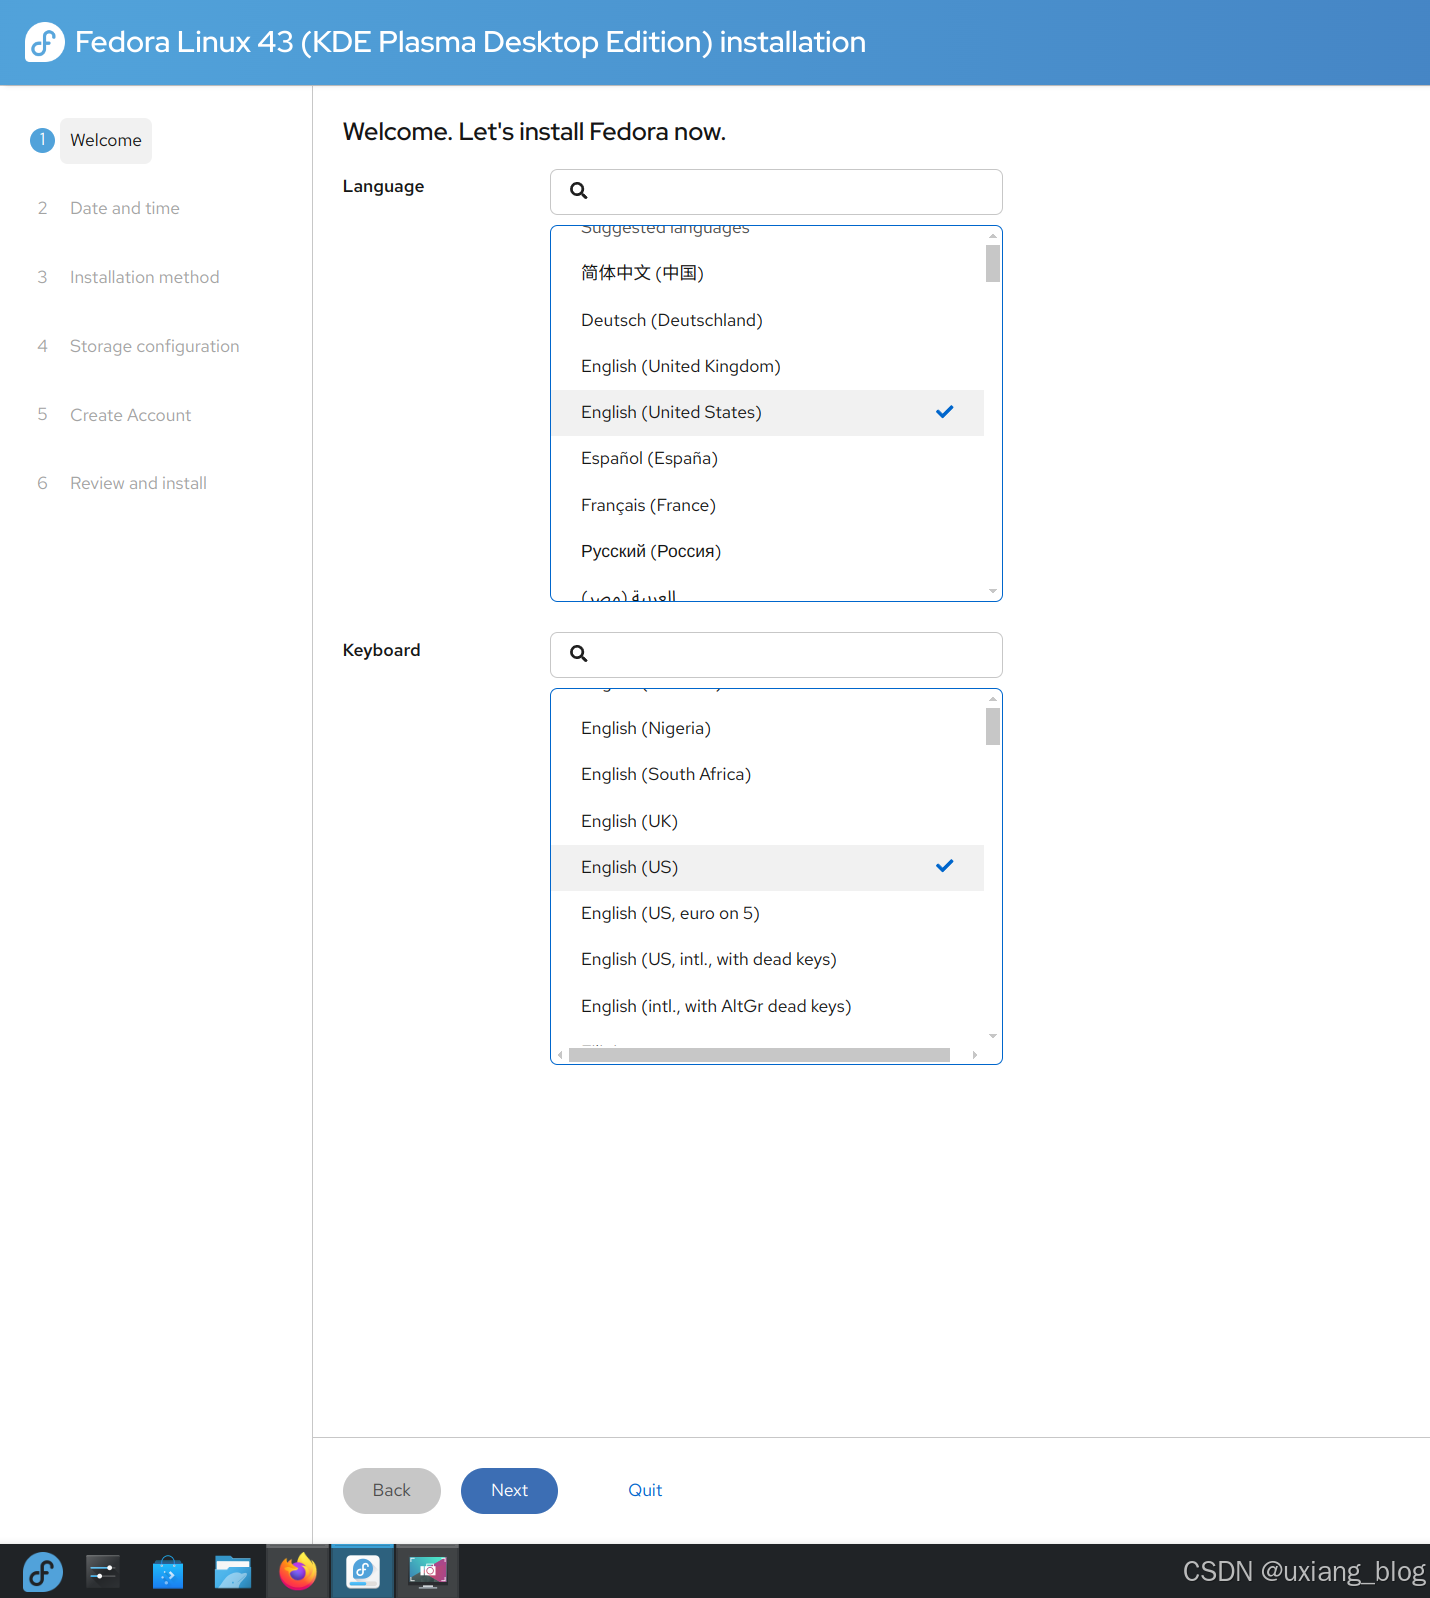Launch Firefox from the taskbar
Viewport: 1430px width, 1598px height.
(298, 1571)
